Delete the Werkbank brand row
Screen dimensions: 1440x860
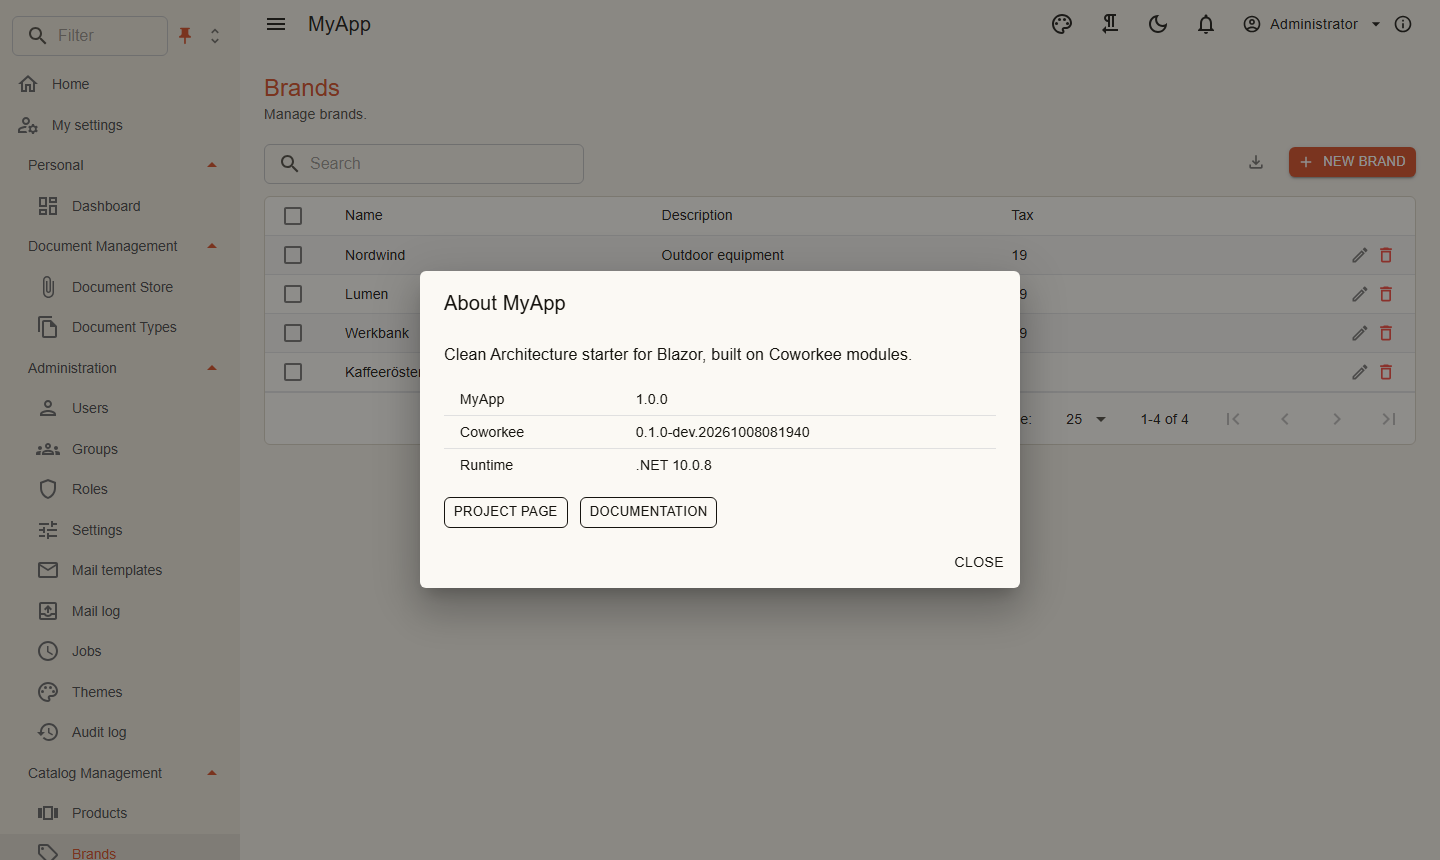coord(1386,333)
